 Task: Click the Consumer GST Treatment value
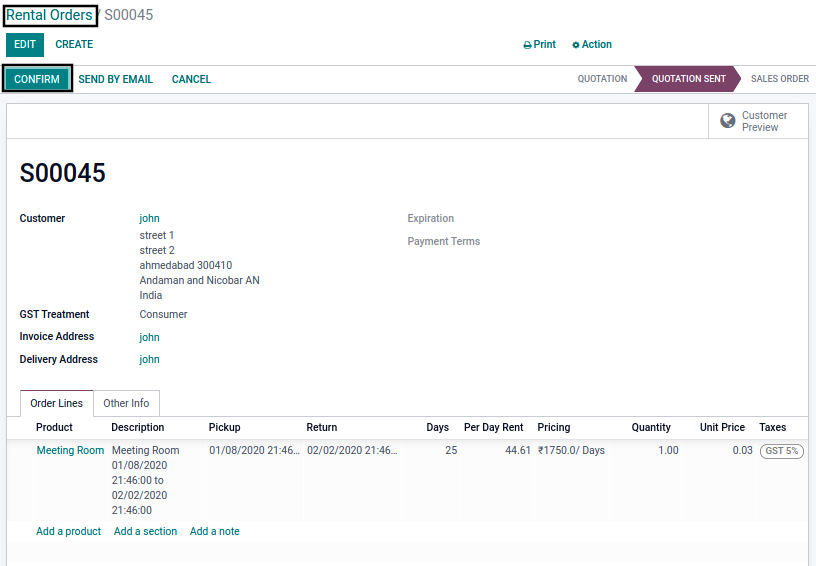click(163, 314)
